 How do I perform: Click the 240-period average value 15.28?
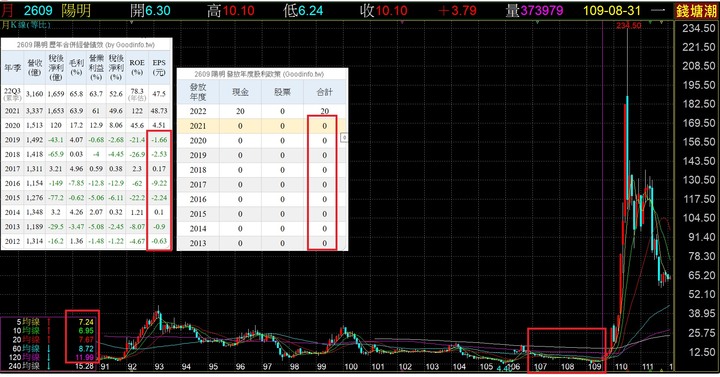pos(84,366)
